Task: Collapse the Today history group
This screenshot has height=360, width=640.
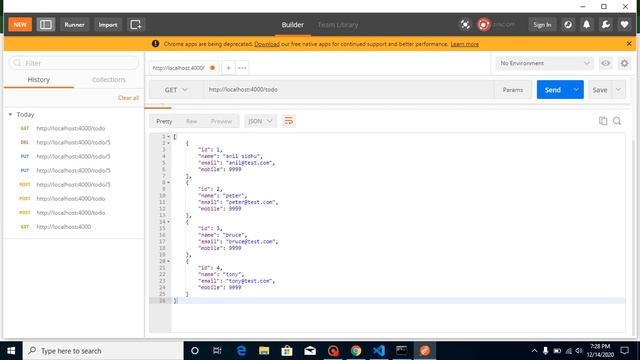Action: click(x=10, y=115)
